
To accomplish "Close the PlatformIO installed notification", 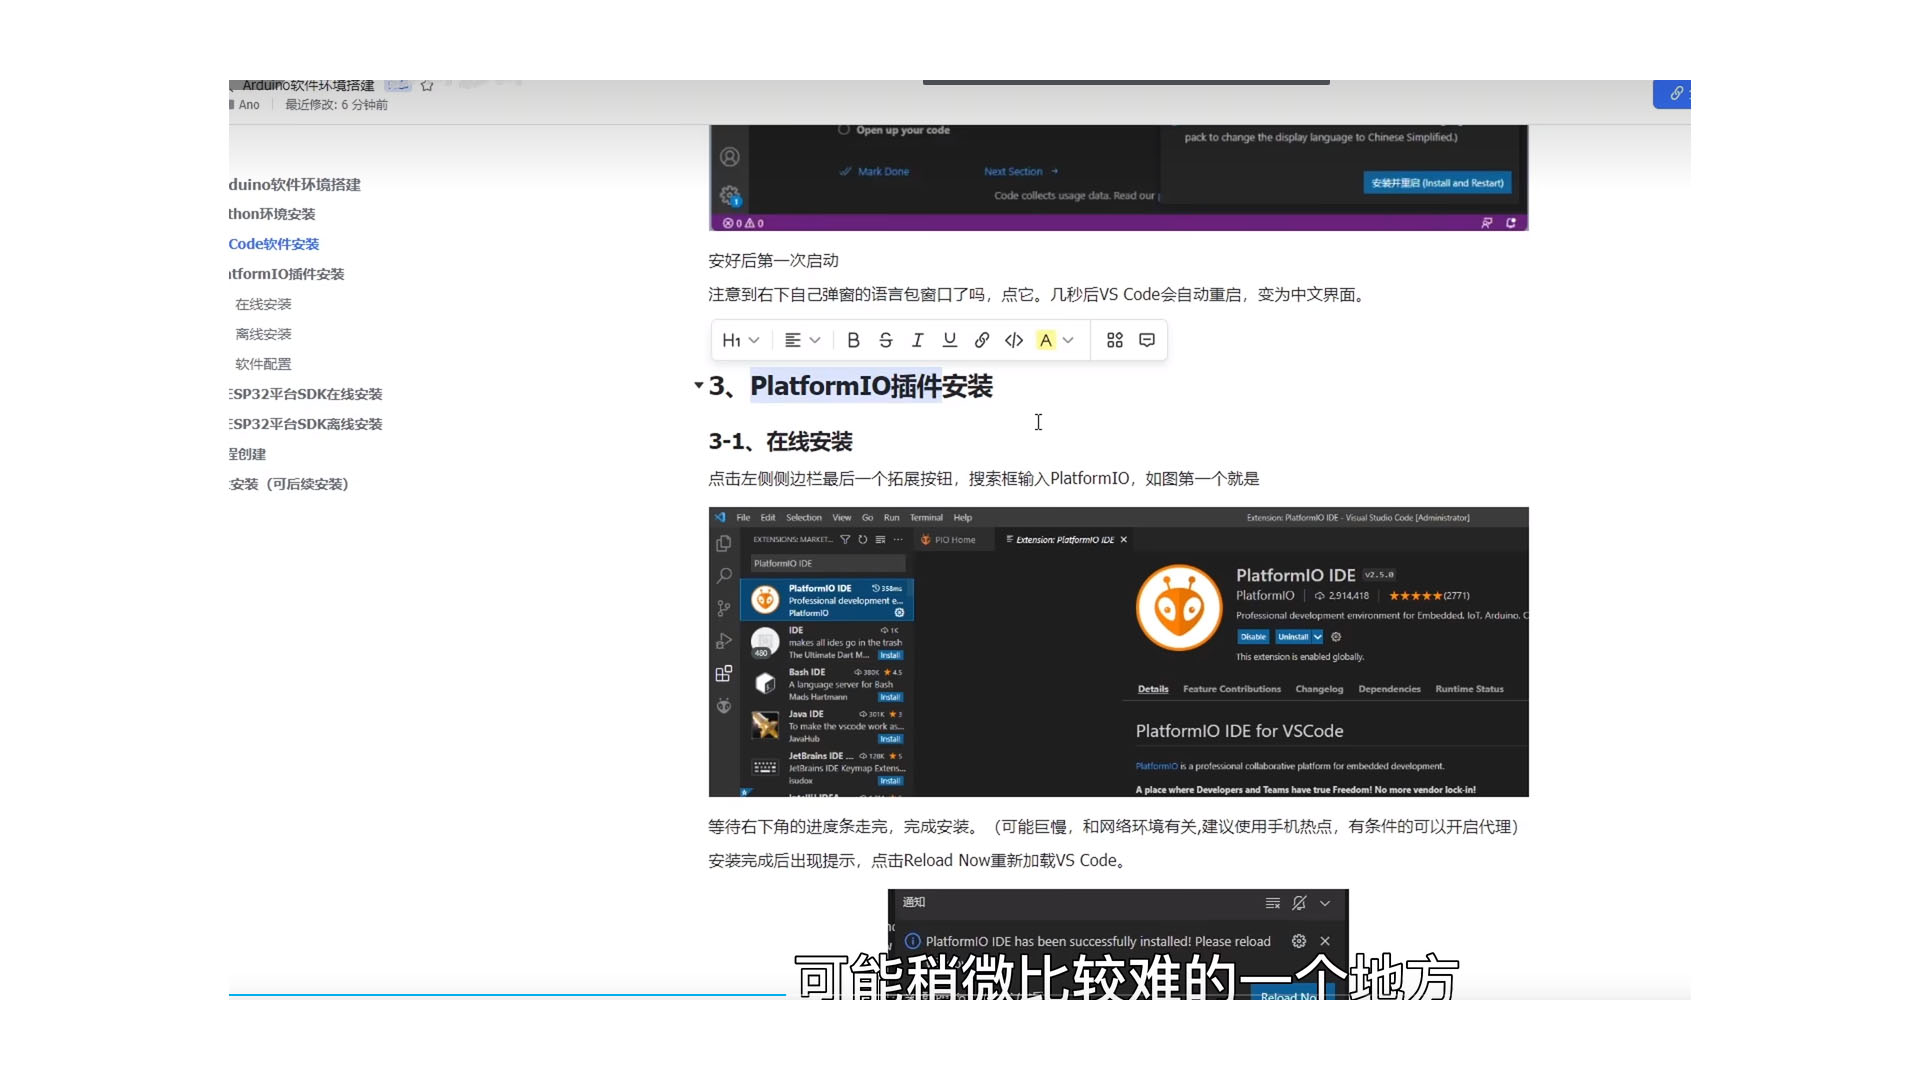I will tap(1325, 941).
